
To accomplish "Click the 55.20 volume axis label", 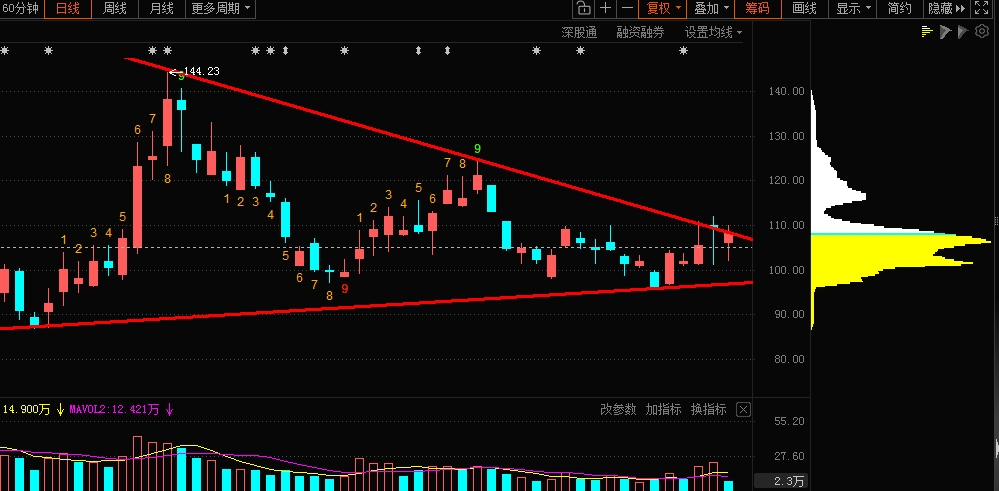I will 790,421.
